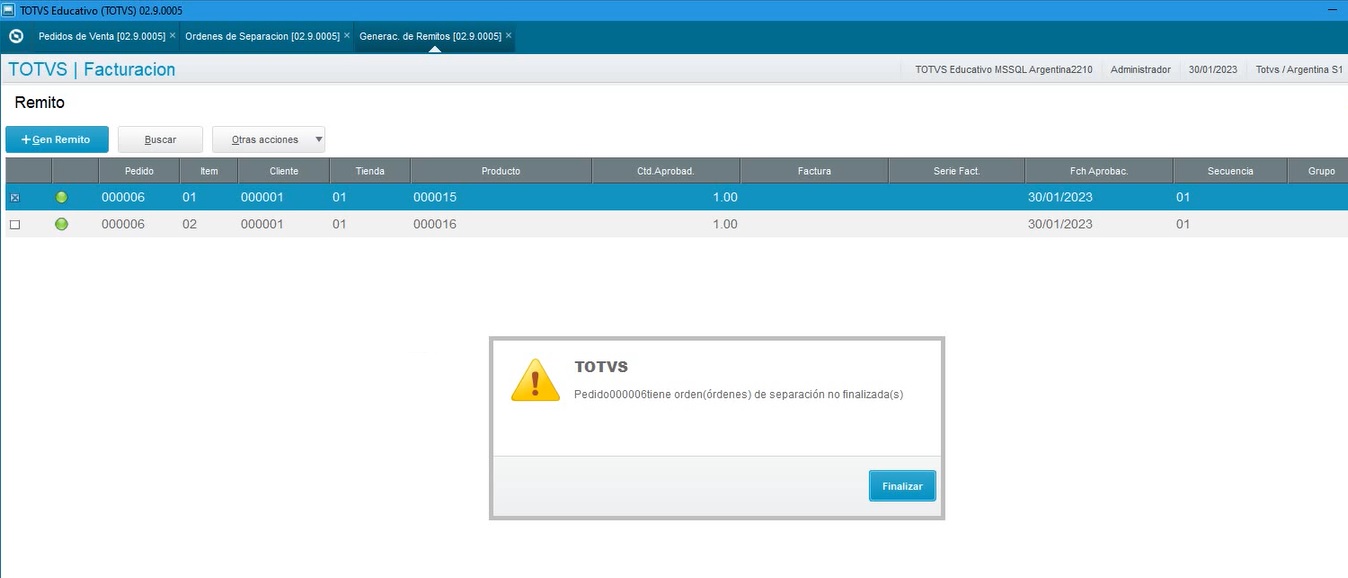Switch to Pedidos de Venta tab
Image resolution: width=1348 pixels, height=578 pixels.
101,36
